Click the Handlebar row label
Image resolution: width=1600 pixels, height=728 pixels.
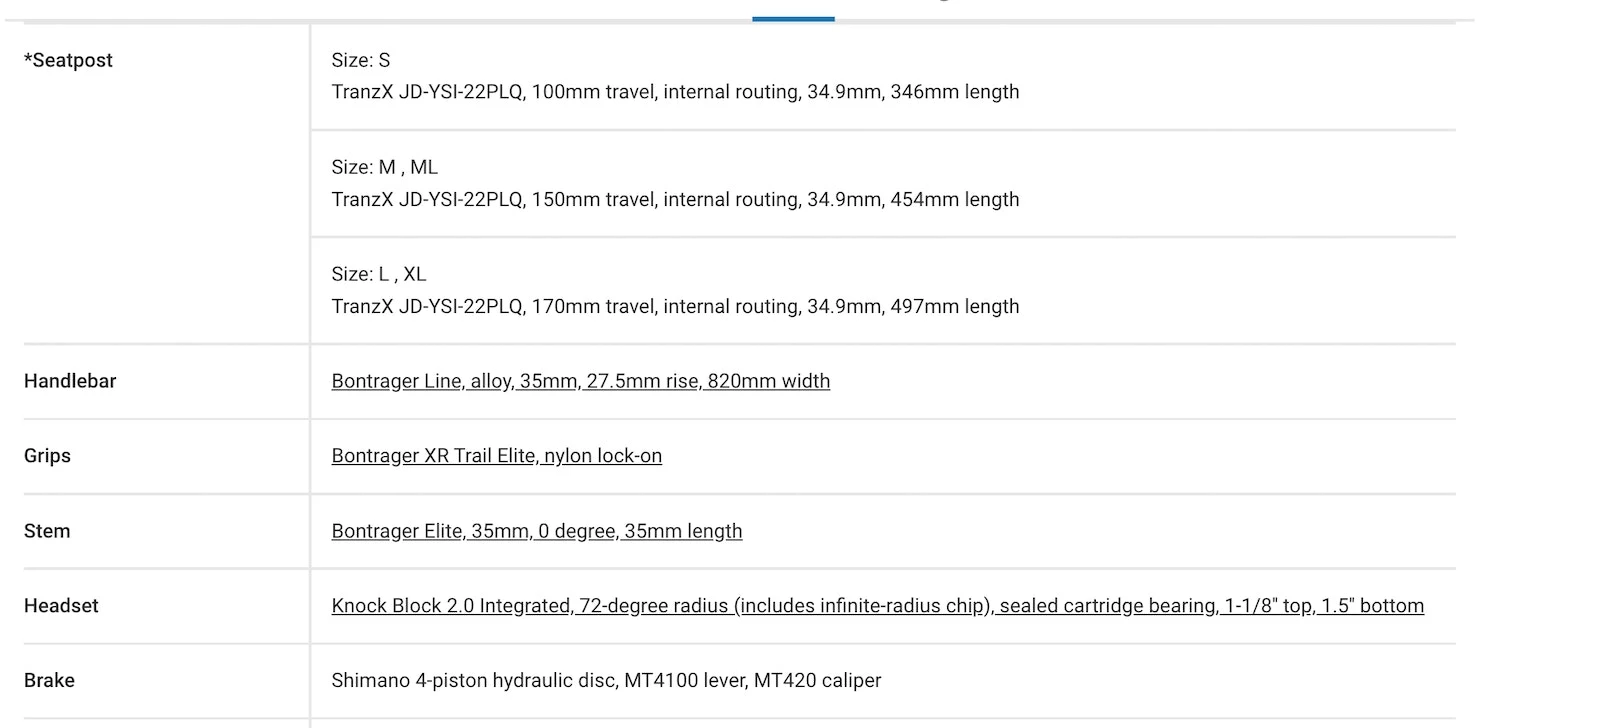point(70,381)
